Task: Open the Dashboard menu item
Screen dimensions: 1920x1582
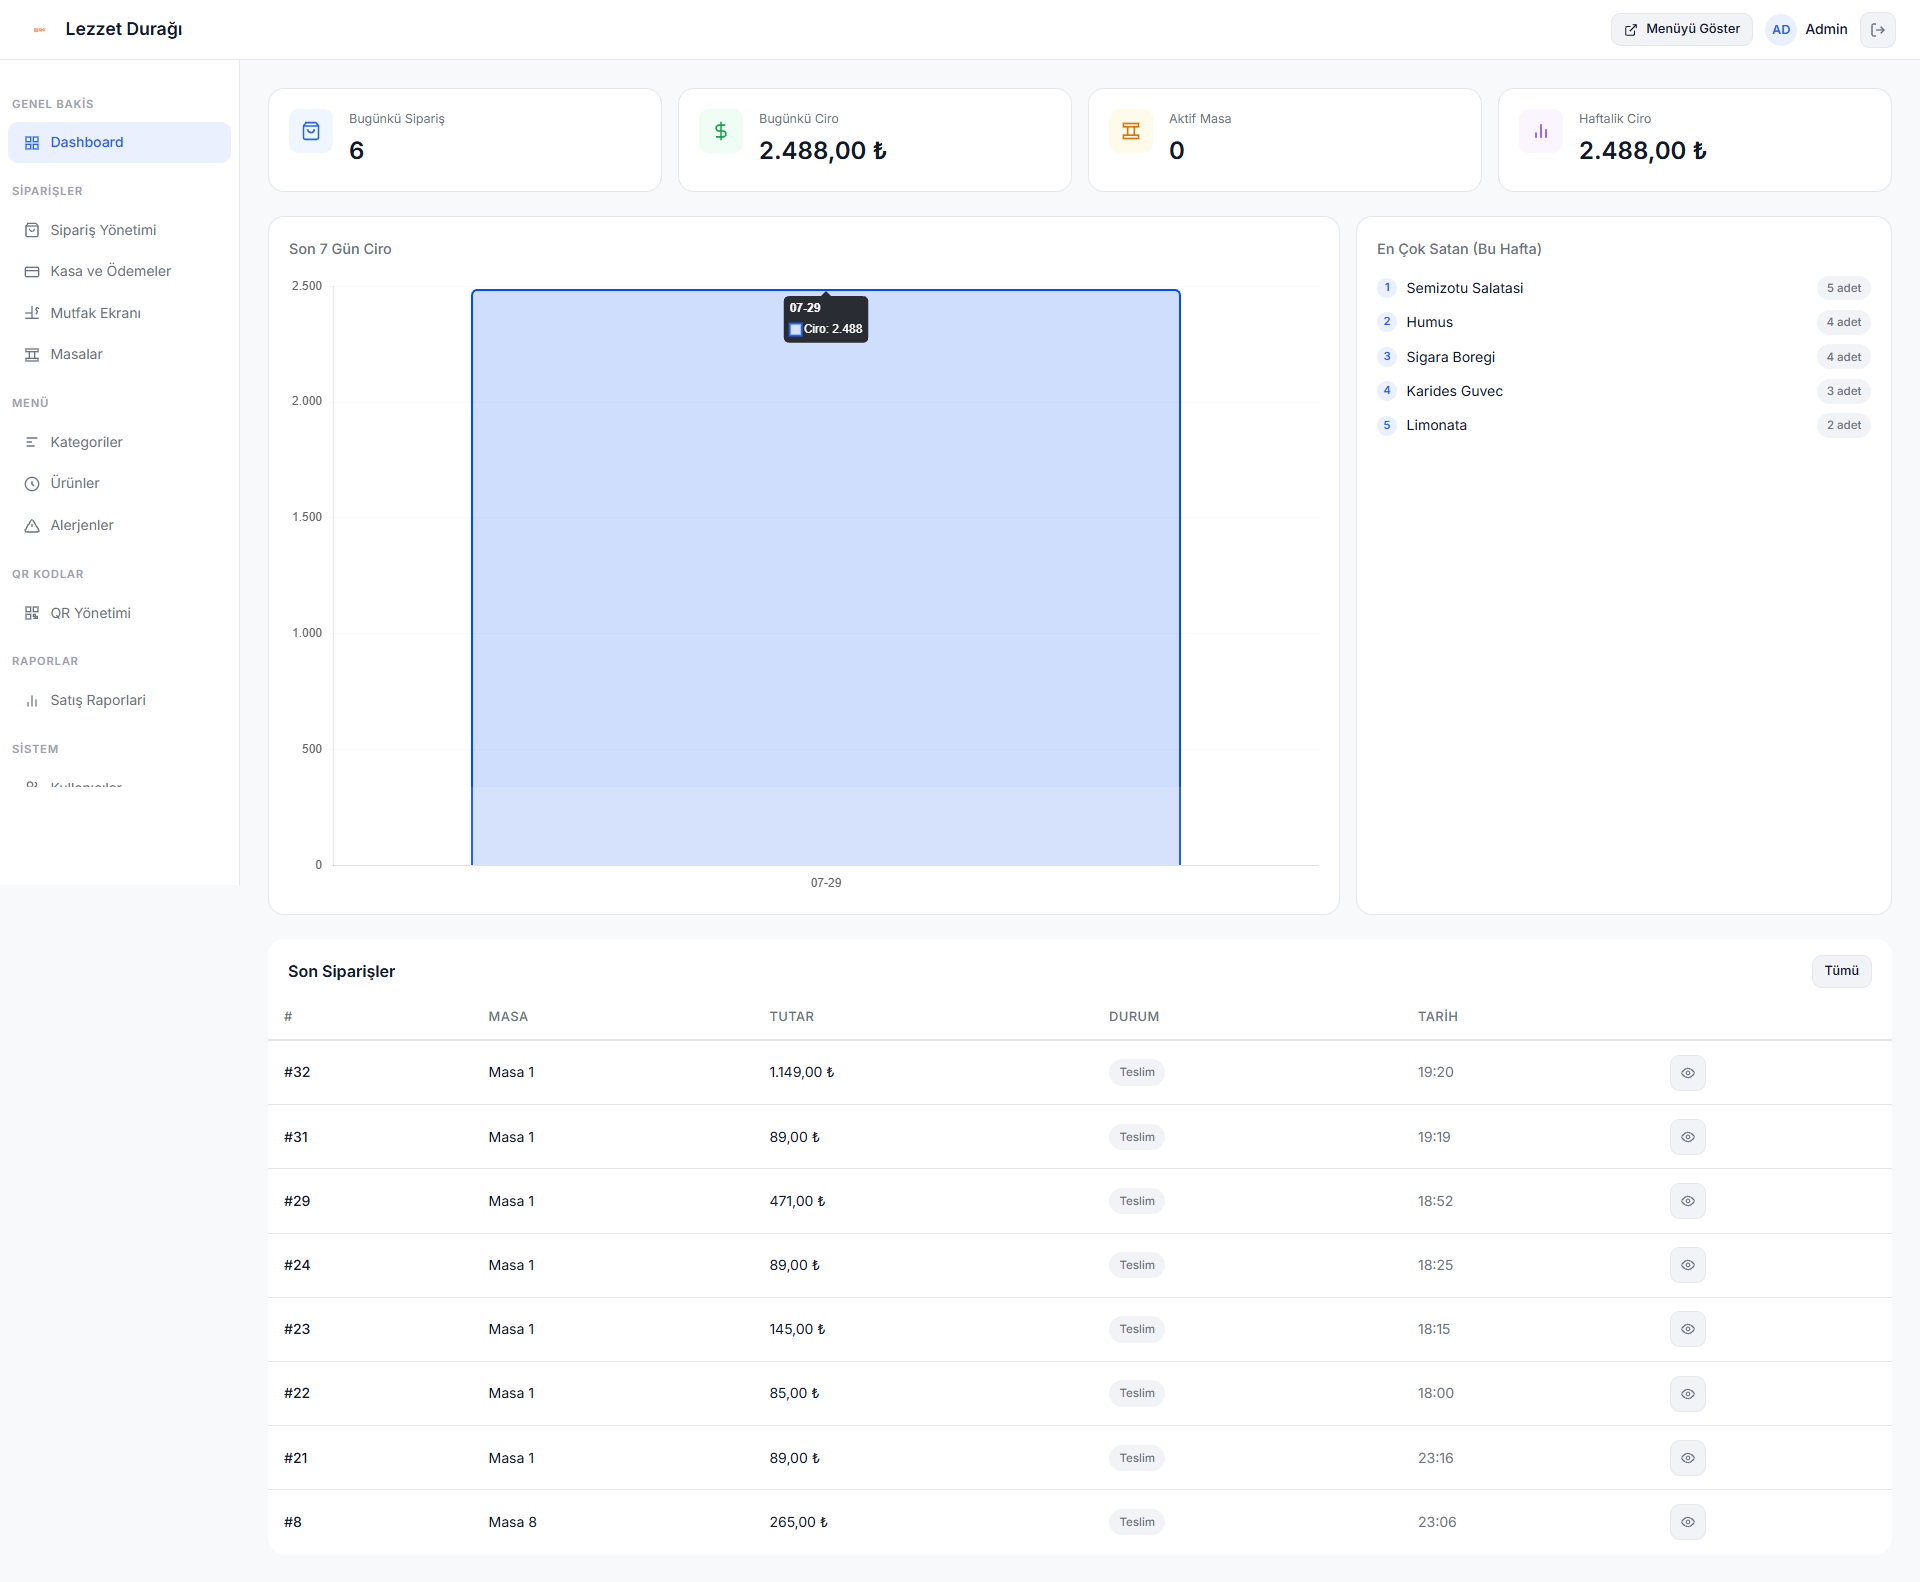Action: [x=119, y=143]
